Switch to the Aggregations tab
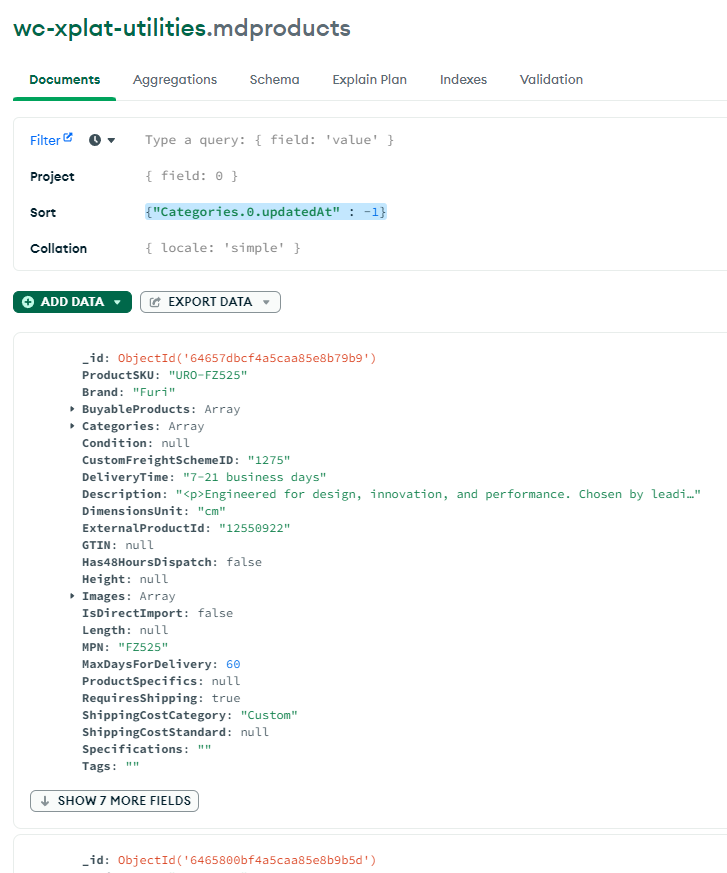This screenshot has width=727, height=873. 175,80
